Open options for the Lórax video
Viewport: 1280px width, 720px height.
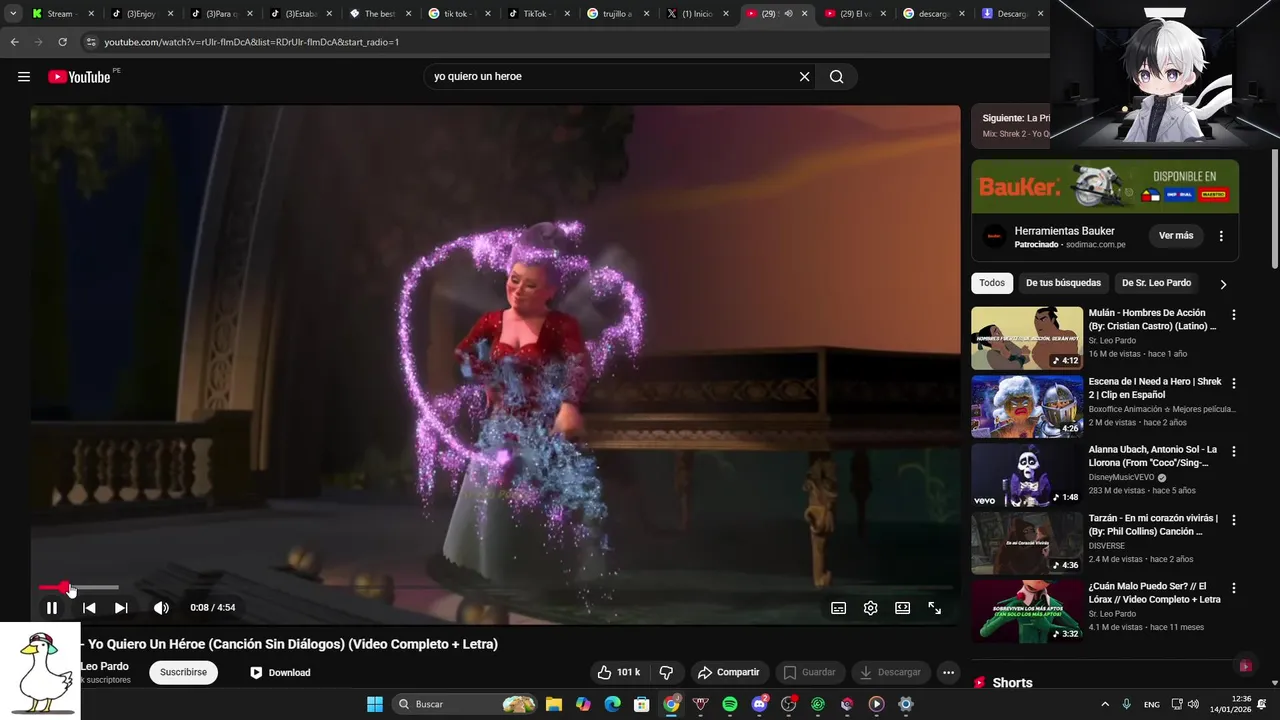(1234, 588)
